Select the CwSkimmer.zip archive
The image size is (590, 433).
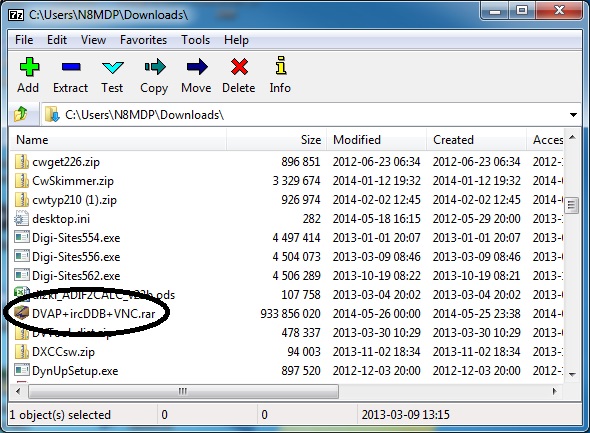point(73,181)
